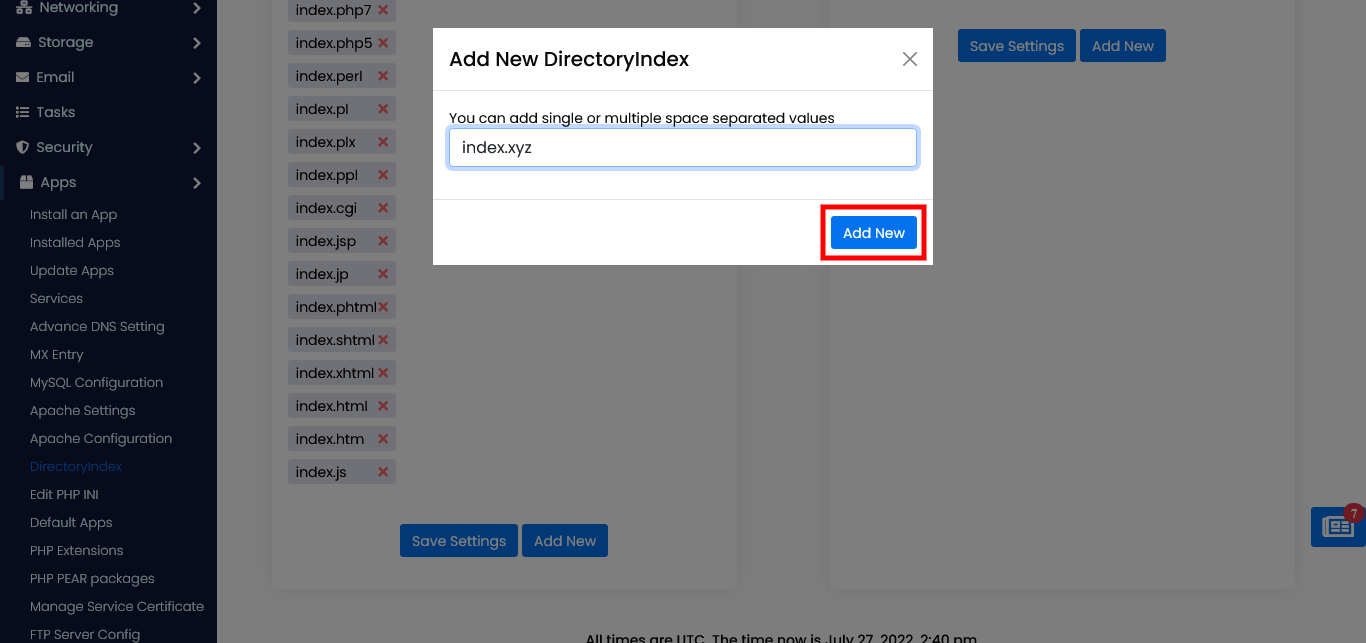This screenshot has height=643, width=1366.
Task: Remove the index.jsp entry
Action: pyautogui.click(x=383, y=241)
